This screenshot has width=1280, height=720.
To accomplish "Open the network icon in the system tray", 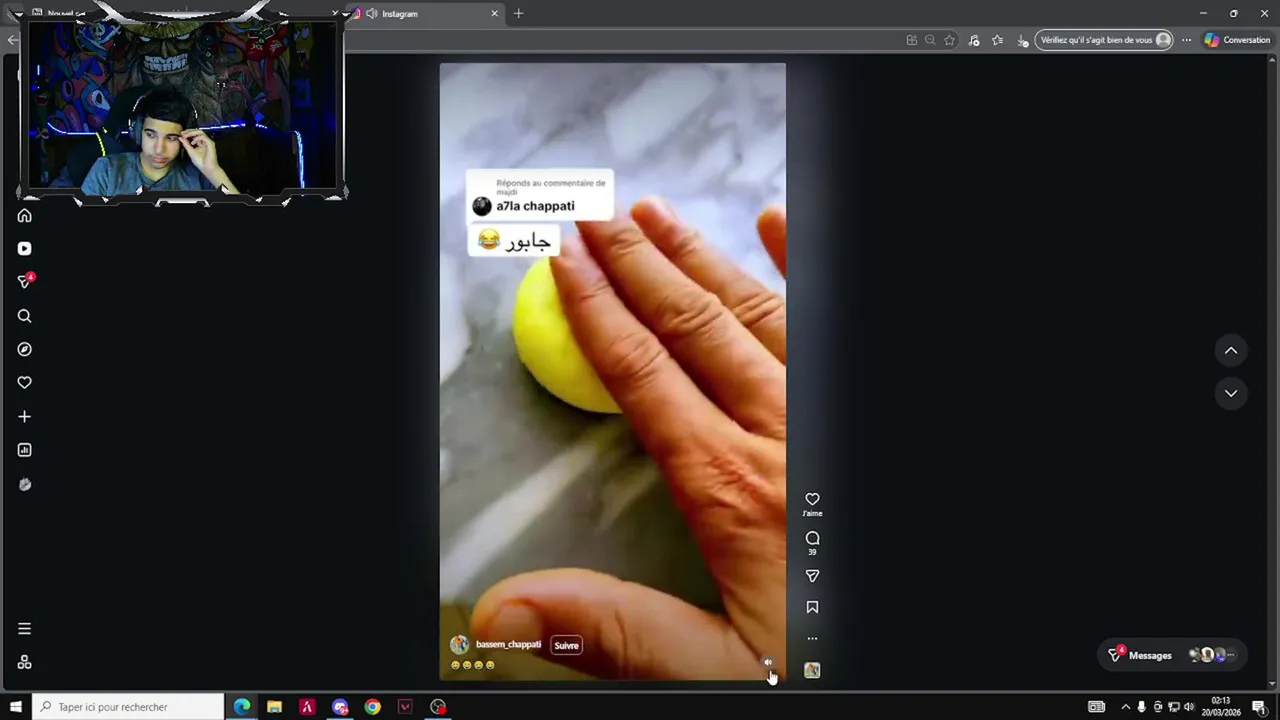I will pyautogui.click(x=1173, y=707).
